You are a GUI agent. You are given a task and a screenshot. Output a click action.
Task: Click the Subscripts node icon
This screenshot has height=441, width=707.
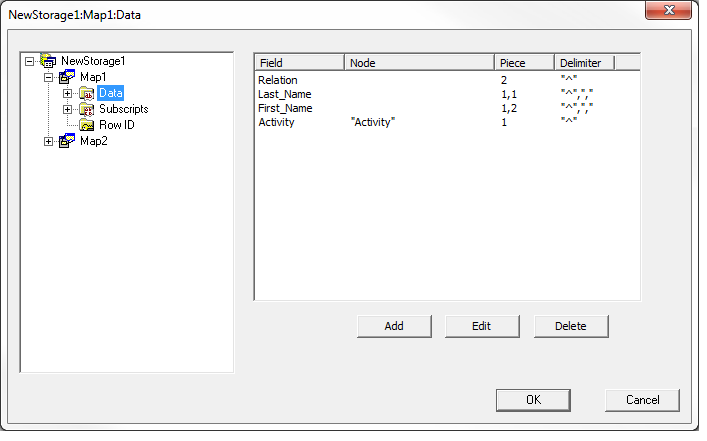pyautogui.click(x=87, y=109)
